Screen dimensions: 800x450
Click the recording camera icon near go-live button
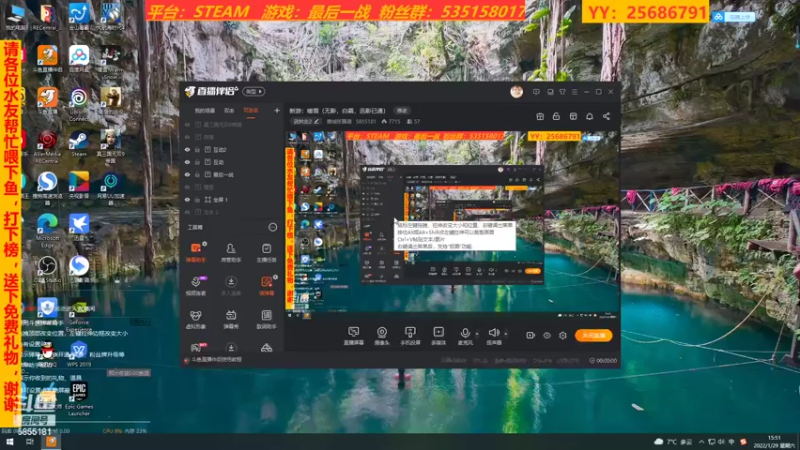530,335
